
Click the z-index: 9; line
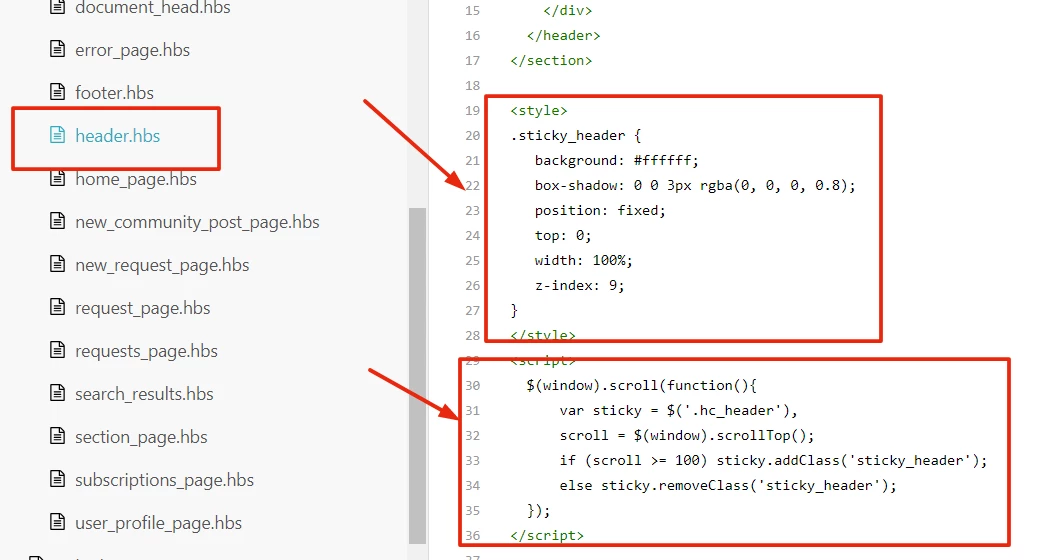[x=579, y=286]
